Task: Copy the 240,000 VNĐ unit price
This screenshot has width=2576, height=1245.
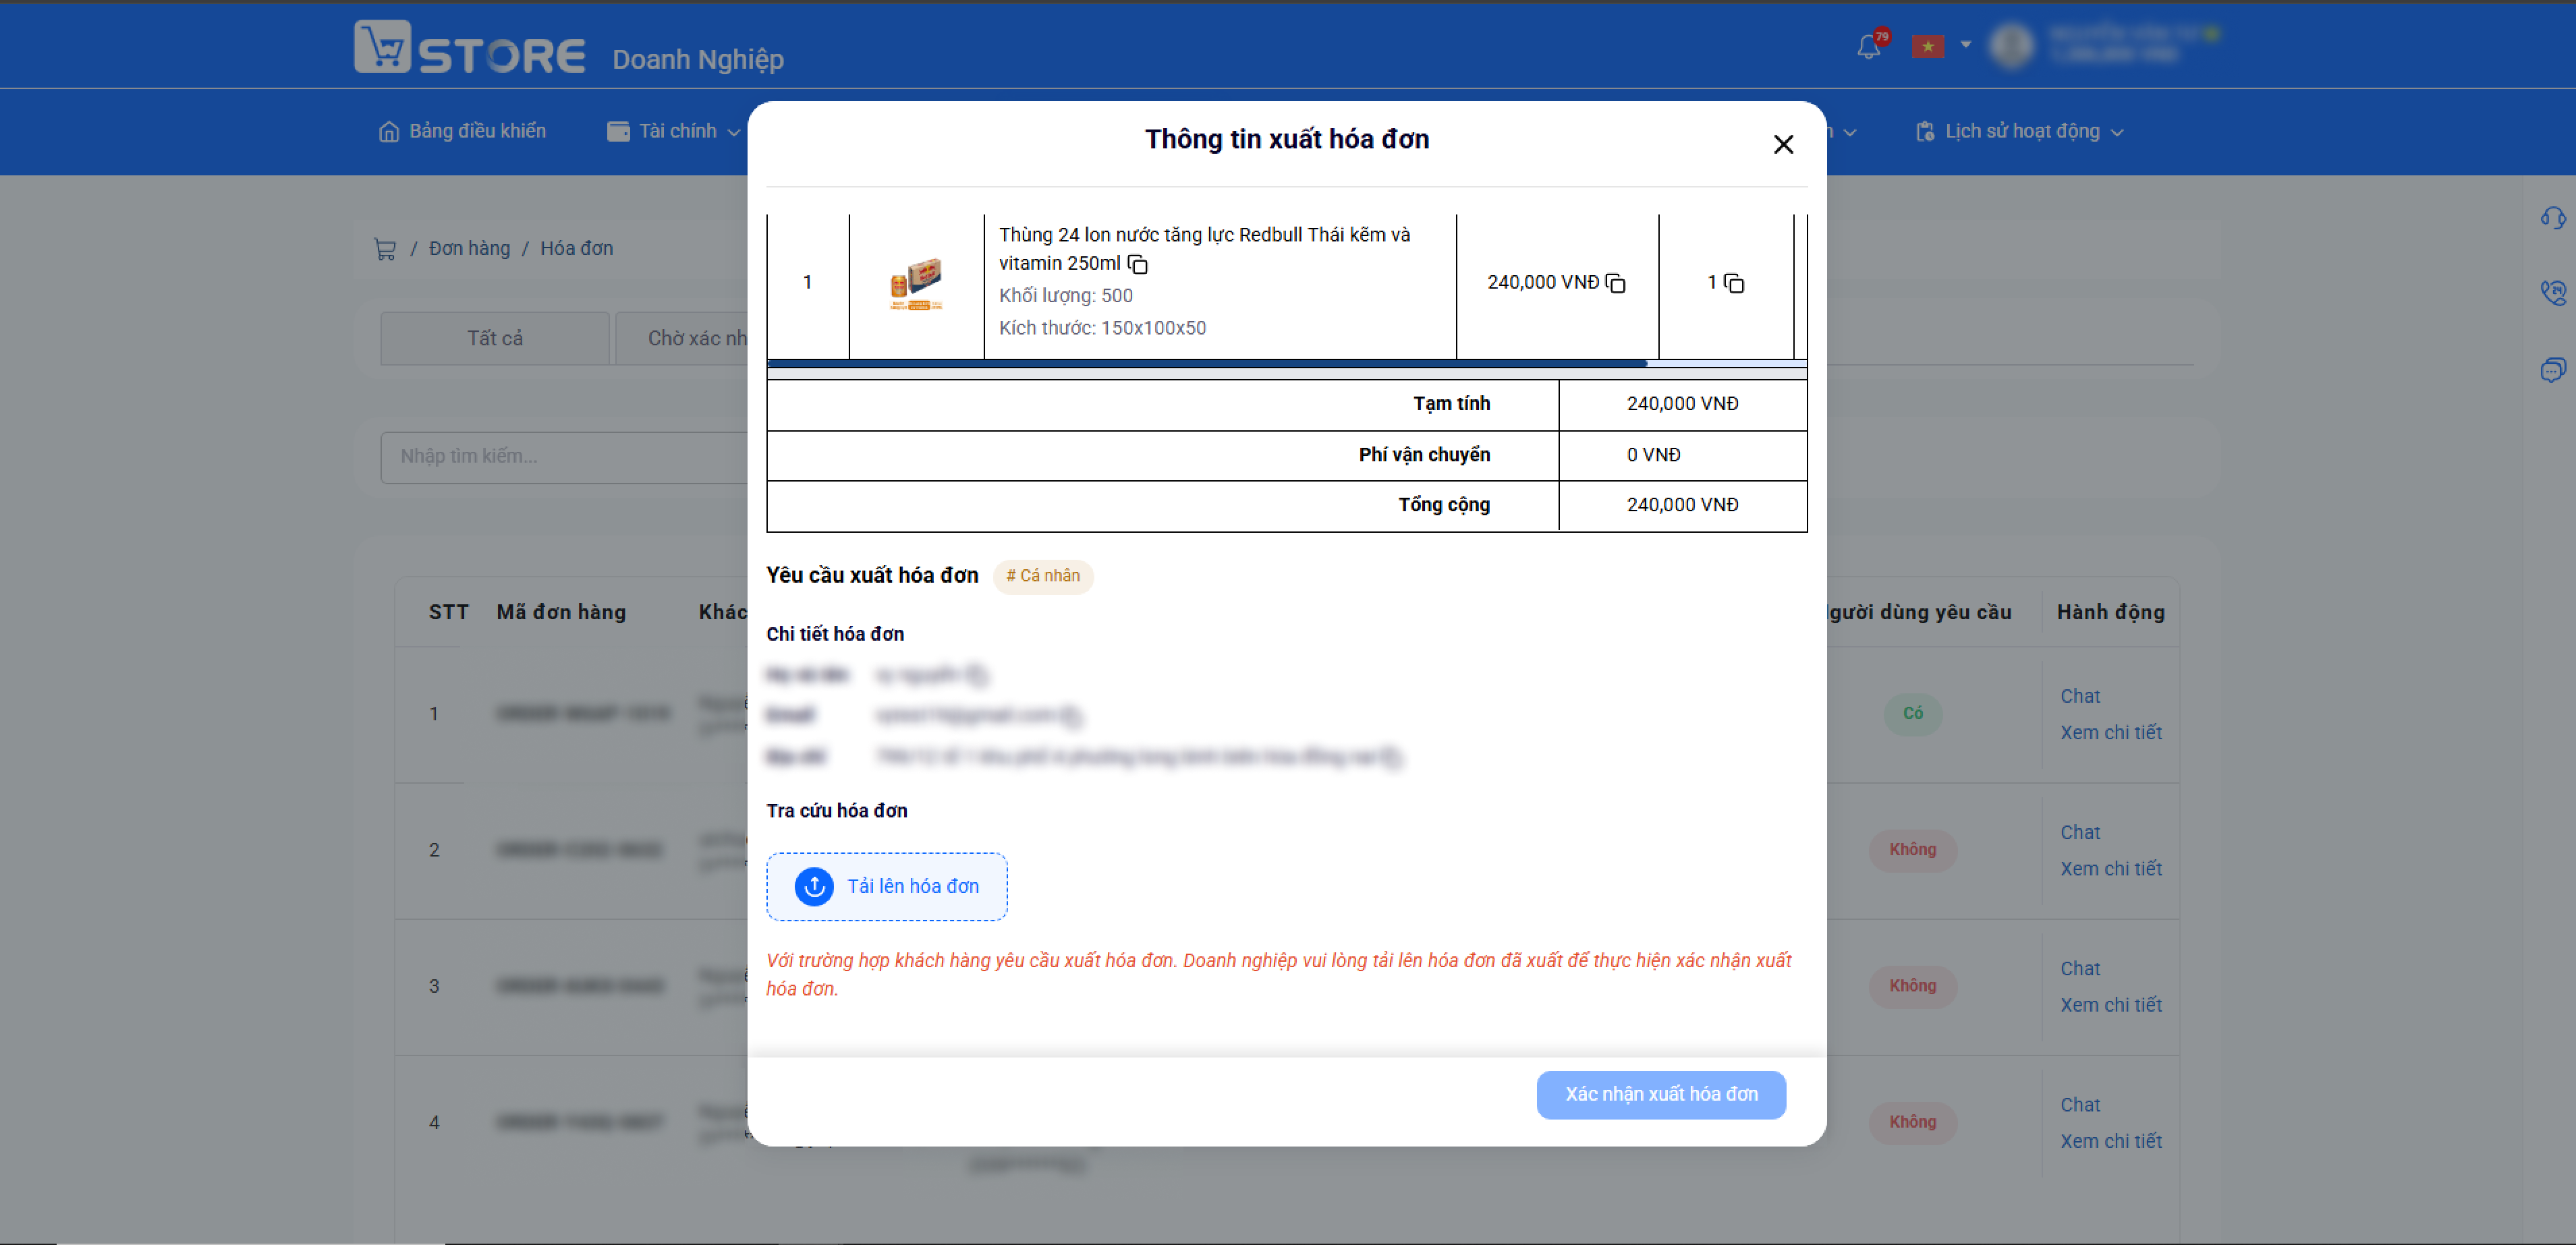Action: (1615, 283)
